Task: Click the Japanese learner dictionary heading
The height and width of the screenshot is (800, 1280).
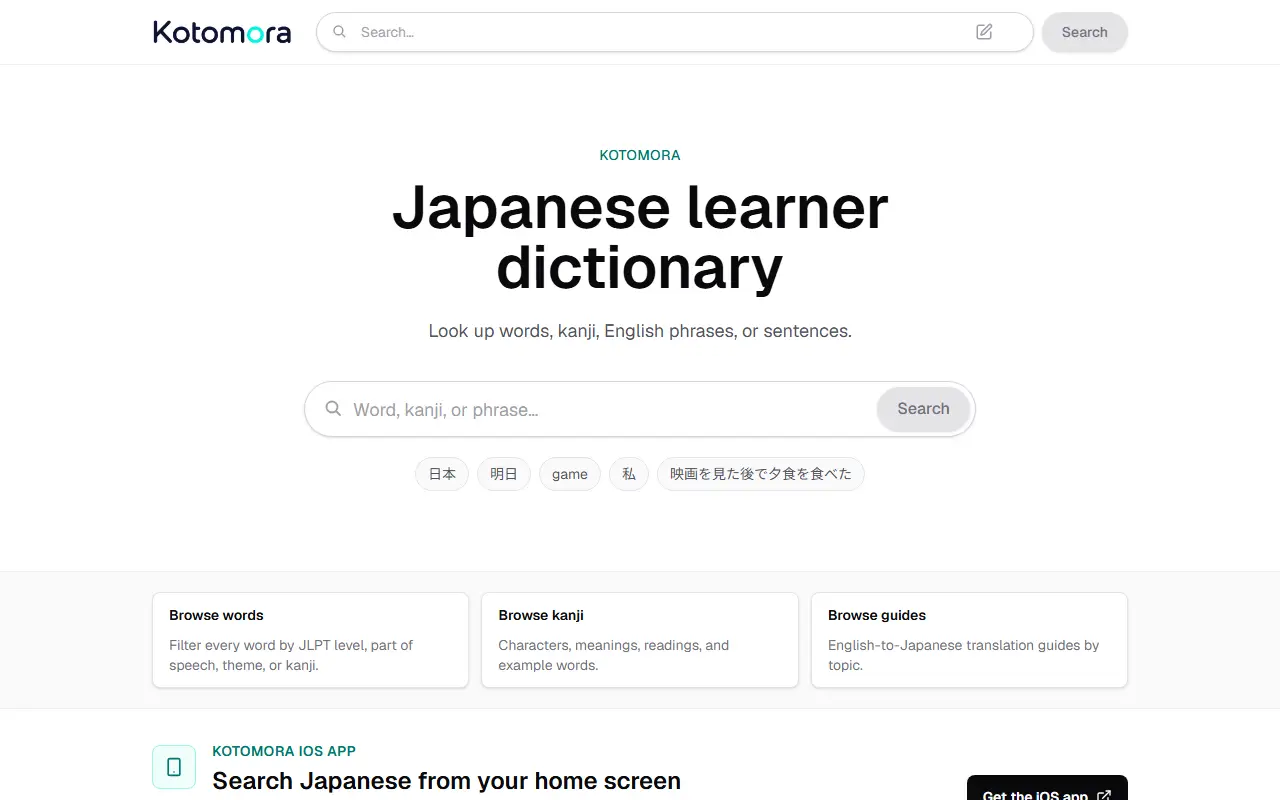Action: tap(640, 237)
